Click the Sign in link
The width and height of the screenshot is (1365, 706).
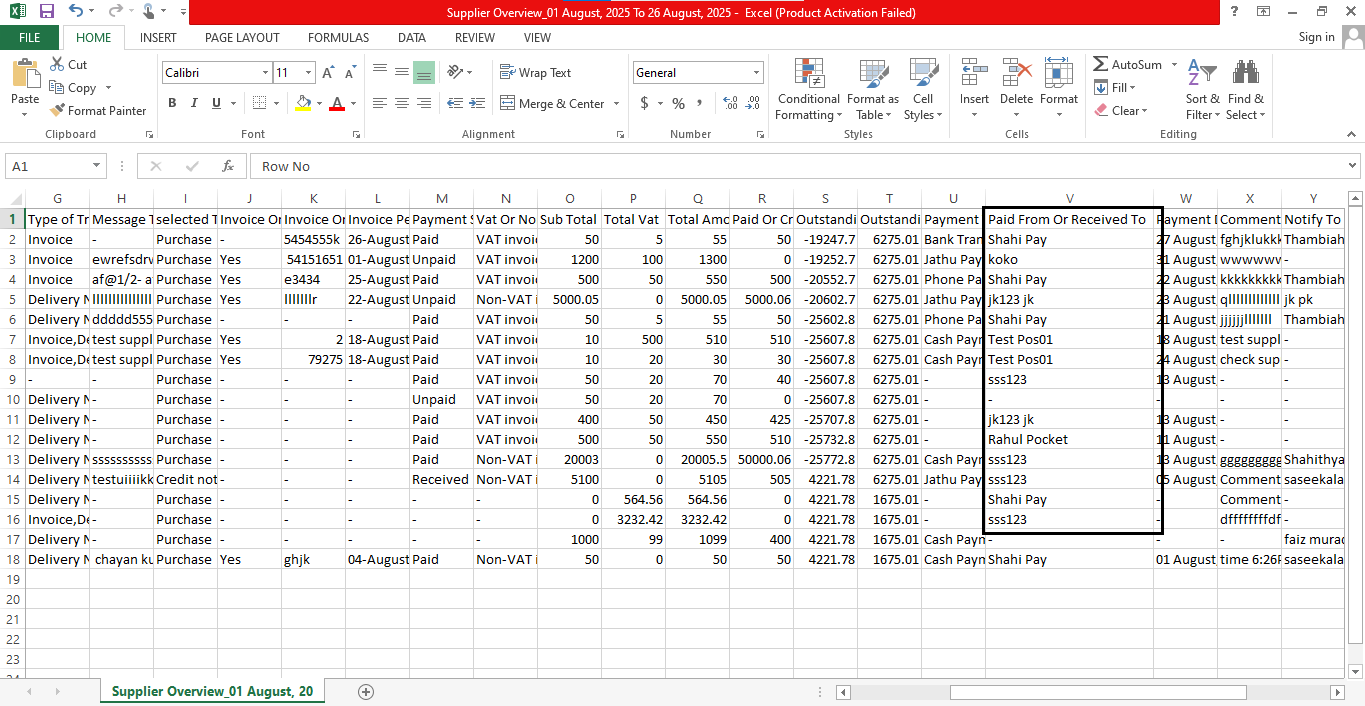click(x=1316, y=37)
